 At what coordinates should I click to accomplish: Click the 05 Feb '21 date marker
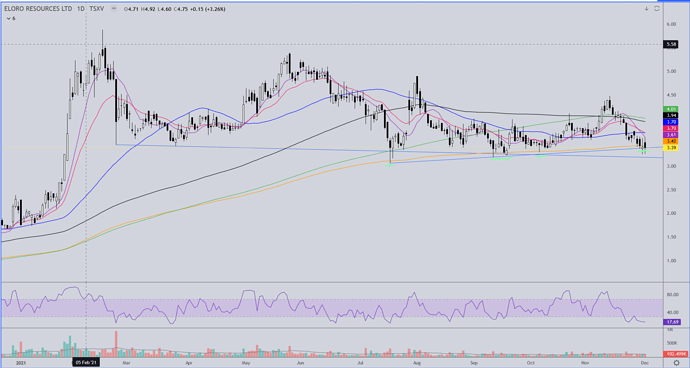86,362
